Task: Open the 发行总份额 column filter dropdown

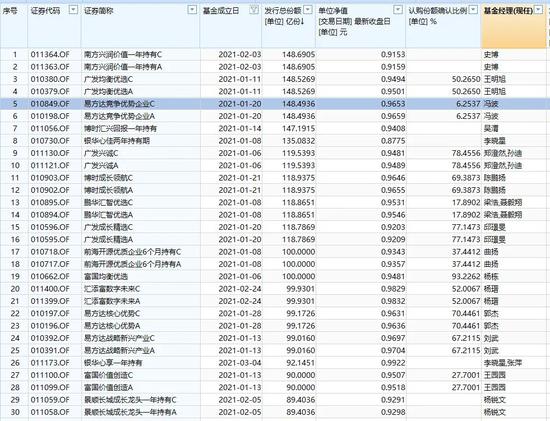Action: point(308,10)
